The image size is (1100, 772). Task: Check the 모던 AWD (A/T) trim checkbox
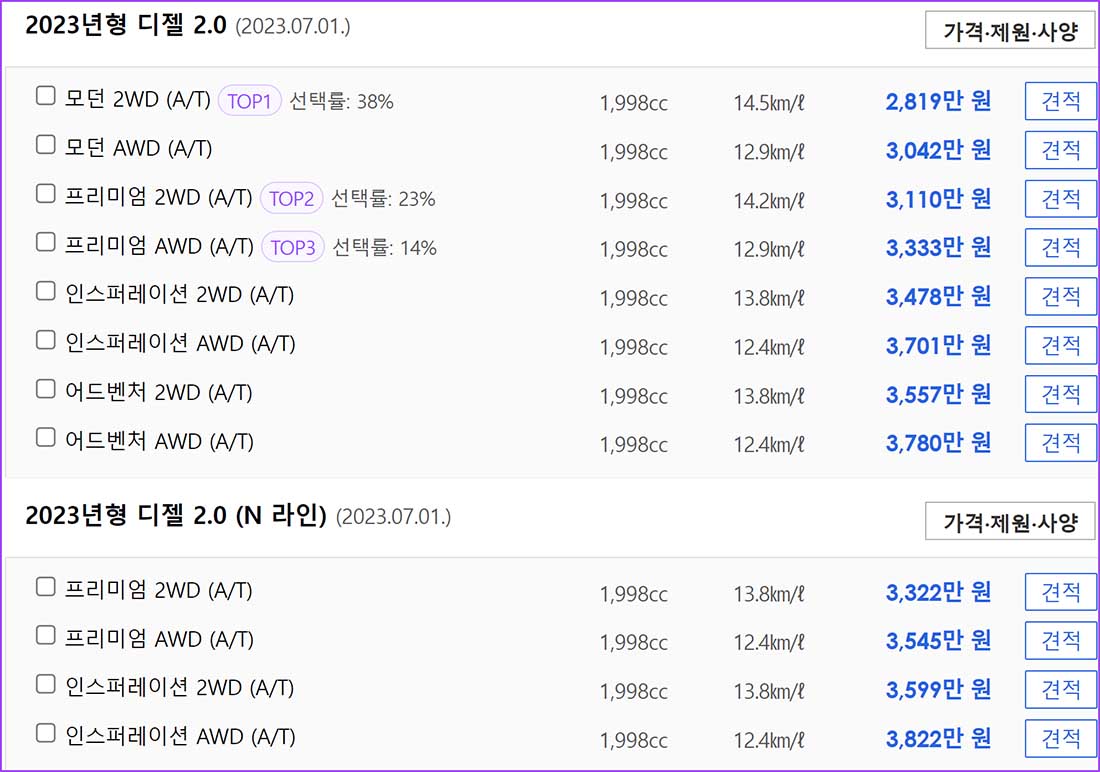pos(46,145)
